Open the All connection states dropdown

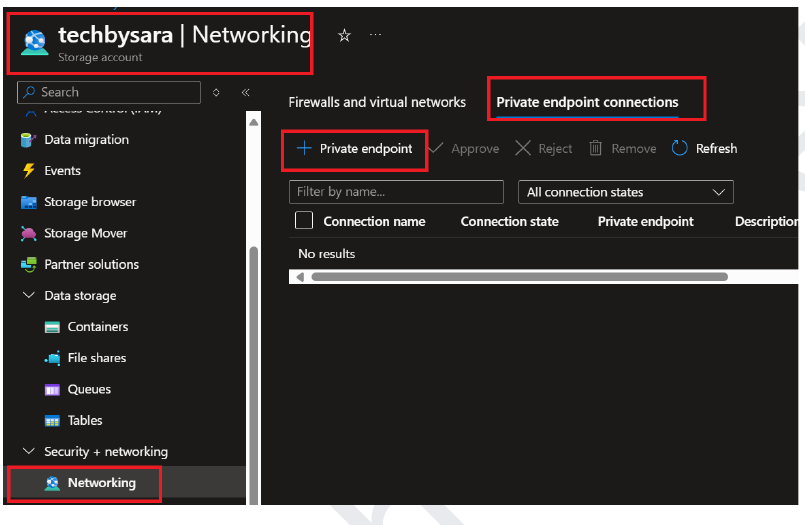pyautogui.click(x=625, y=192)
